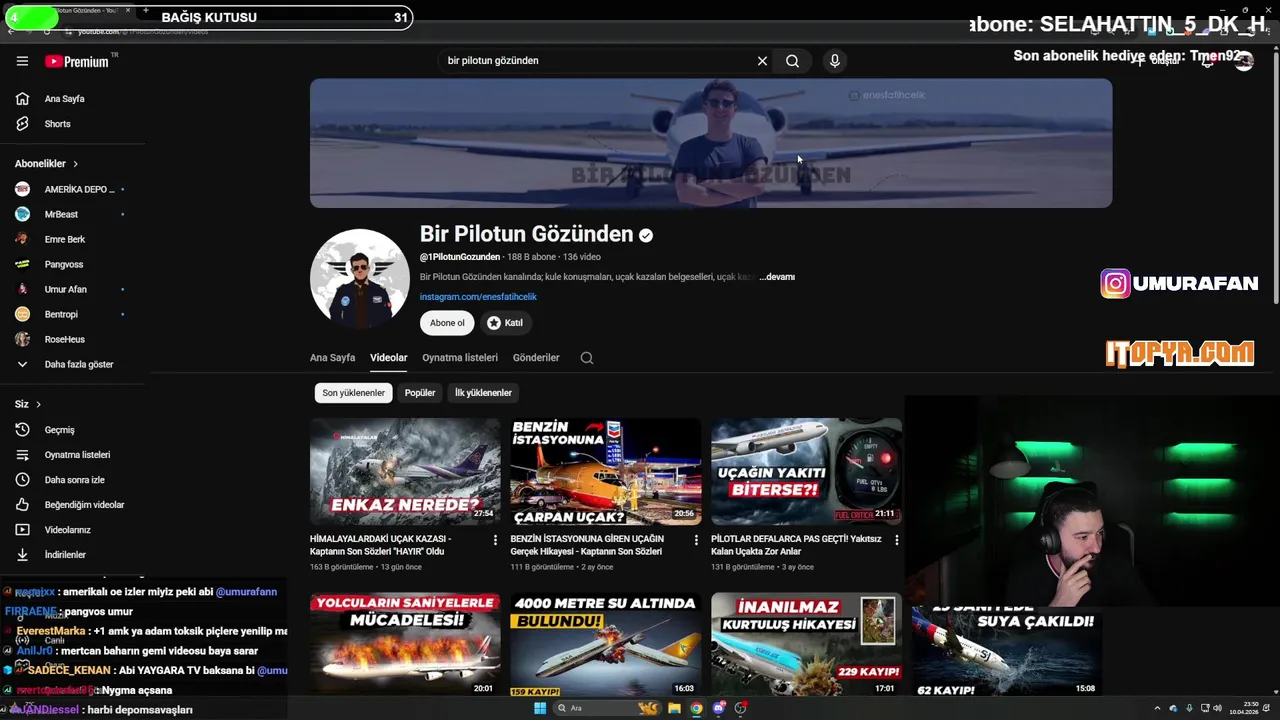This screenshot has height=720, width=1280.
Task: Open the 'ENKAZ NEREDE?' video thumbnail
Action: 405,471
